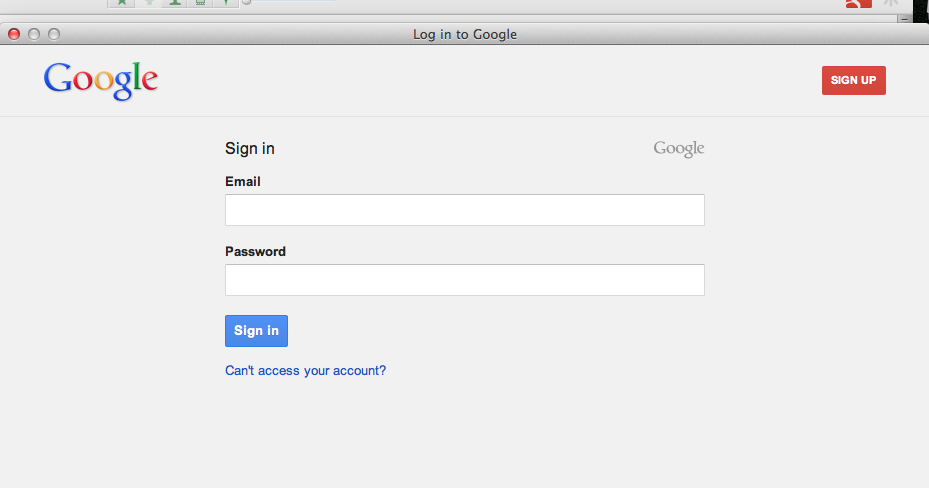
Task: Click the small minus button at right edge
Action: click(x=904, y=19)
